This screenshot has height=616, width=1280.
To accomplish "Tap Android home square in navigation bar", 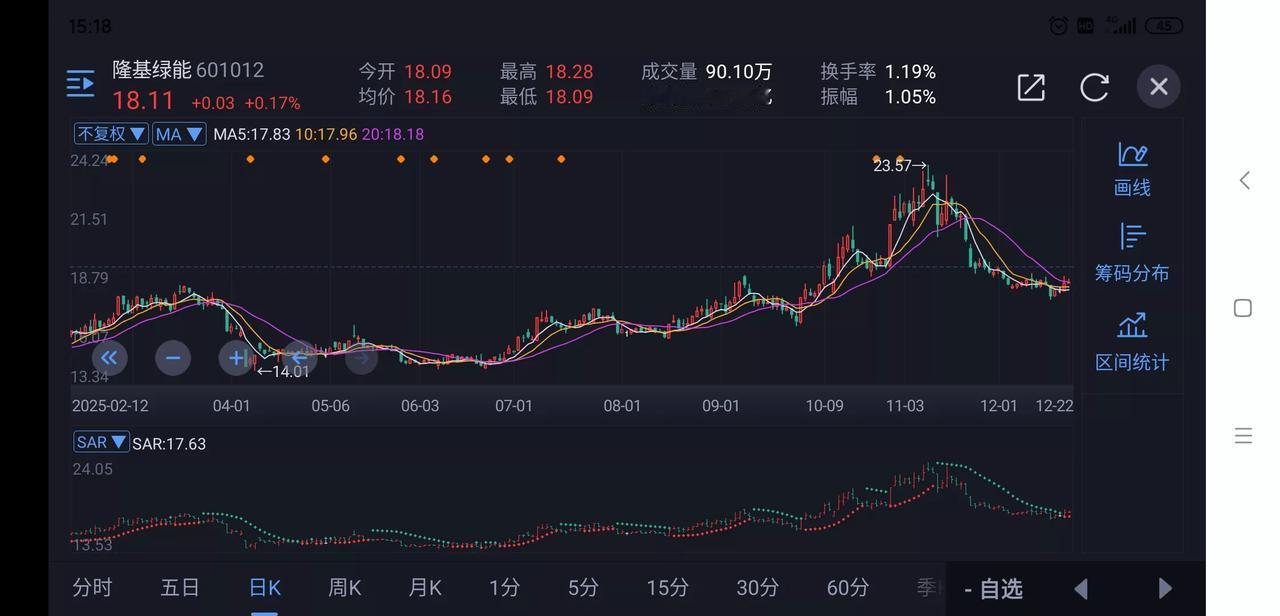I will pos(1243,308).
